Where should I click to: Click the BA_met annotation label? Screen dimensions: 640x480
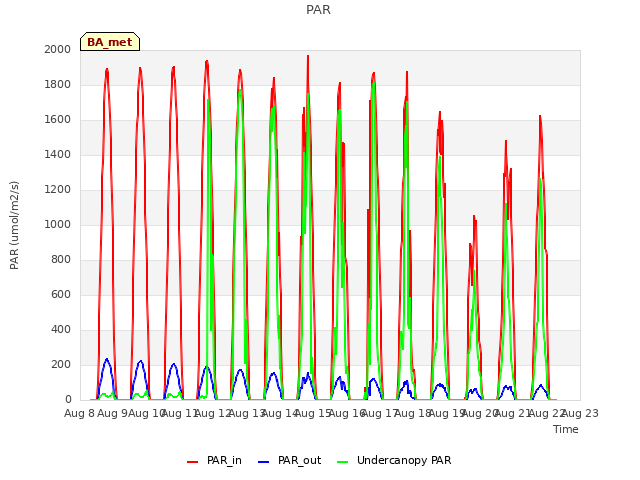(x=110, y=42)
